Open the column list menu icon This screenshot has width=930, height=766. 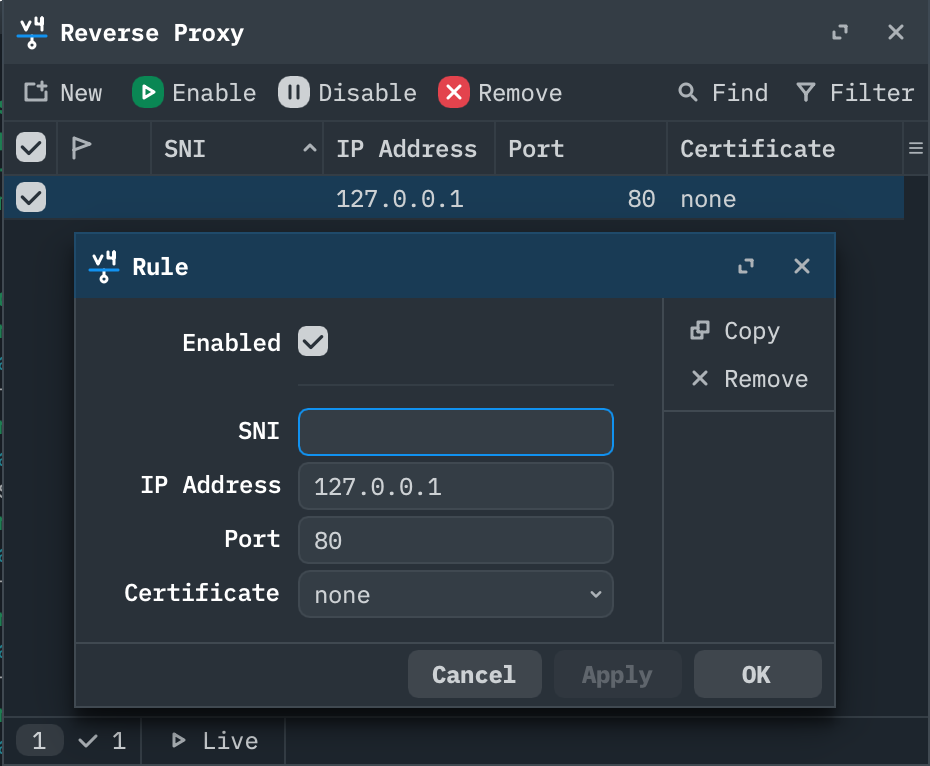click(x=916, y=148)
